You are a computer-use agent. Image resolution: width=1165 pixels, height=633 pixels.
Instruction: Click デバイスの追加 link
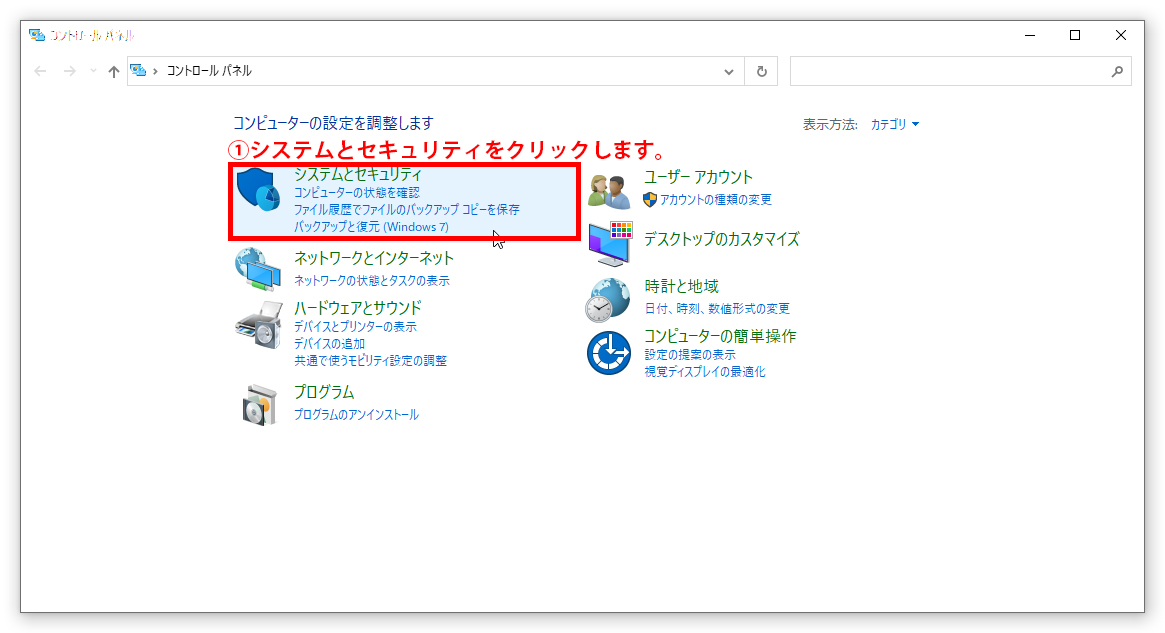[329, 343]
